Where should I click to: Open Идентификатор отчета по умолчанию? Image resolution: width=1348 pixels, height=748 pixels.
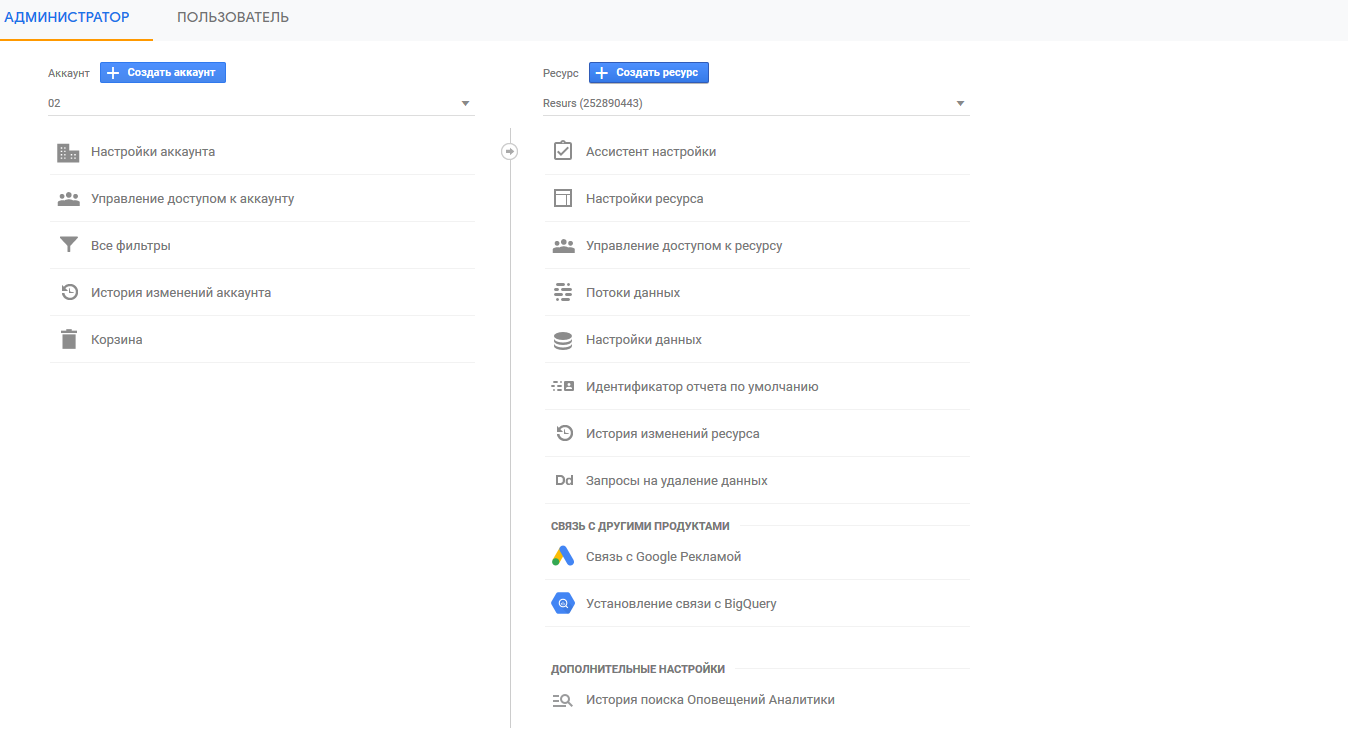tap(702, 387)
